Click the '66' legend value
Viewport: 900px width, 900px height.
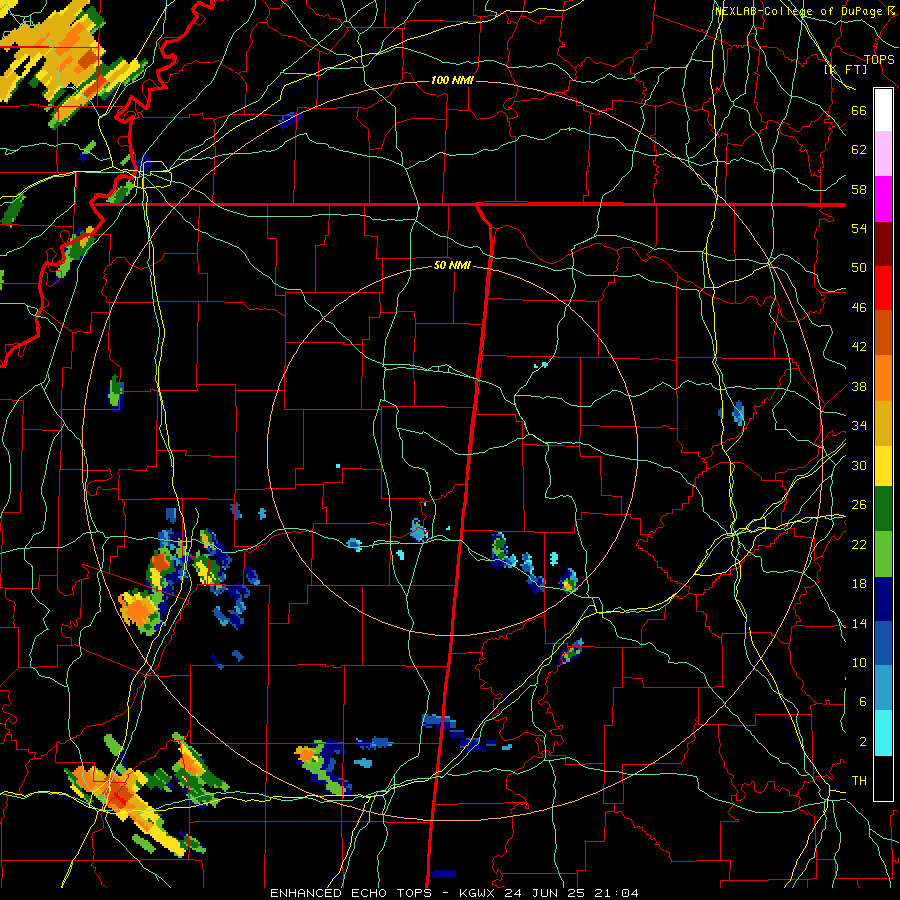[859, 110]
